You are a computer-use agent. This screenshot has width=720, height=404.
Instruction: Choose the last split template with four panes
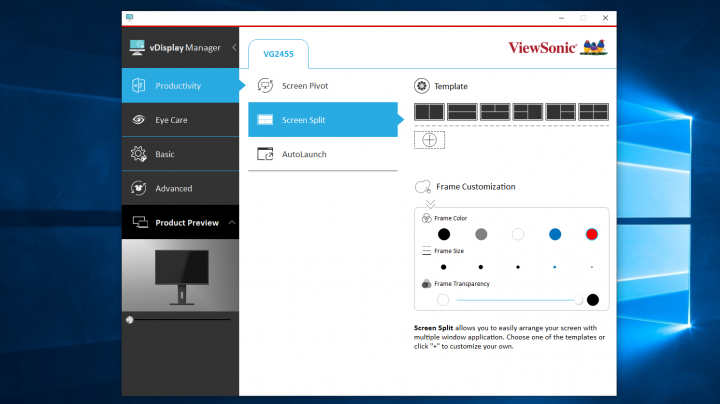[593, 112]
